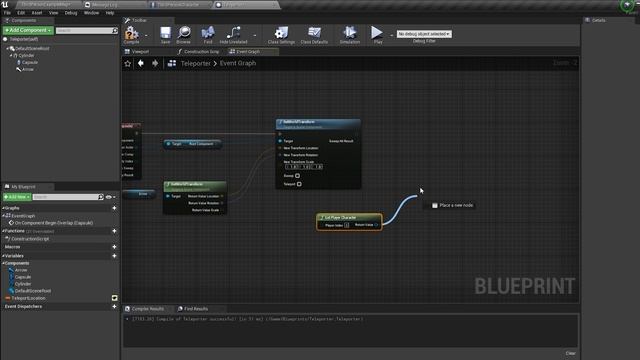
Task: Open the Hide Unrelated options dropdown arrow
Action: click(x=255, y=35)
